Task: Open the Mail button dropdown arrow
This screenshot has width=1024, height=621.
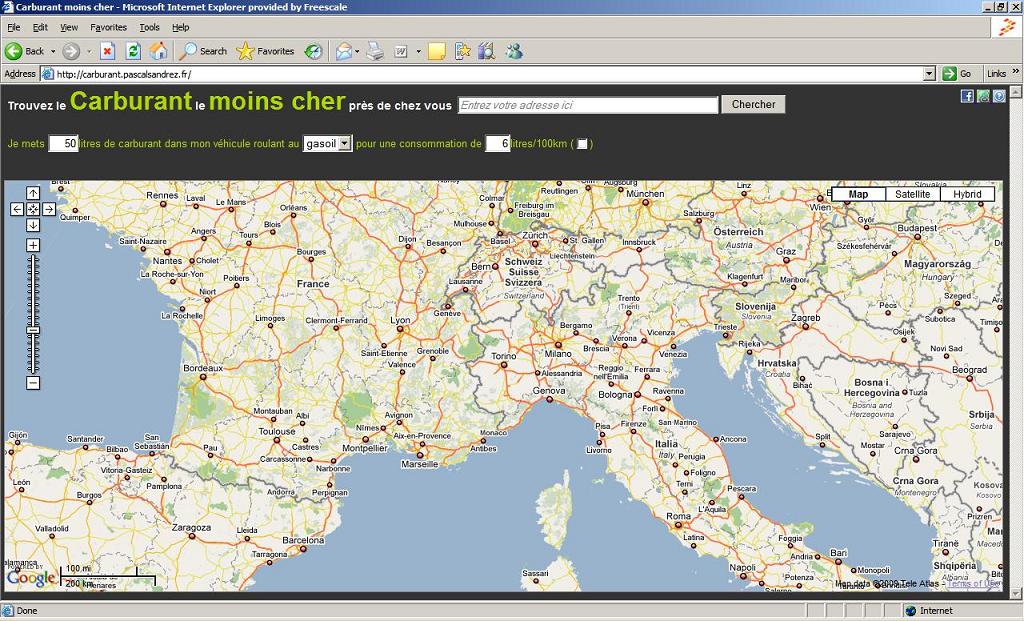Action: pos(357,52)
